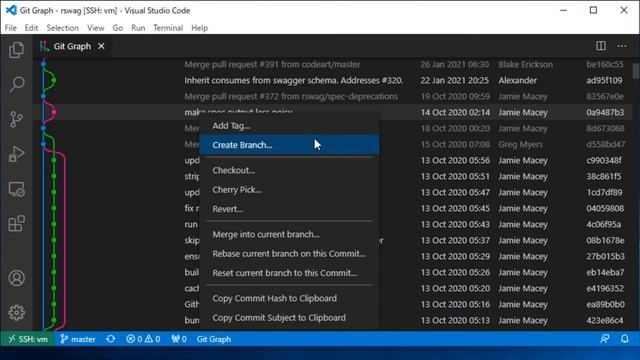Open the Help menu
The width and height of the screenshot is (640, 360).
click(199, 28)
